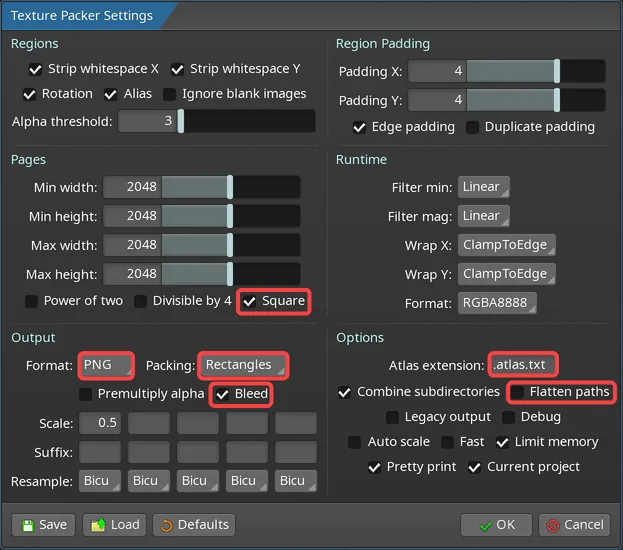
Task: Click the Atlas extension text field
Action: [522, 366]
